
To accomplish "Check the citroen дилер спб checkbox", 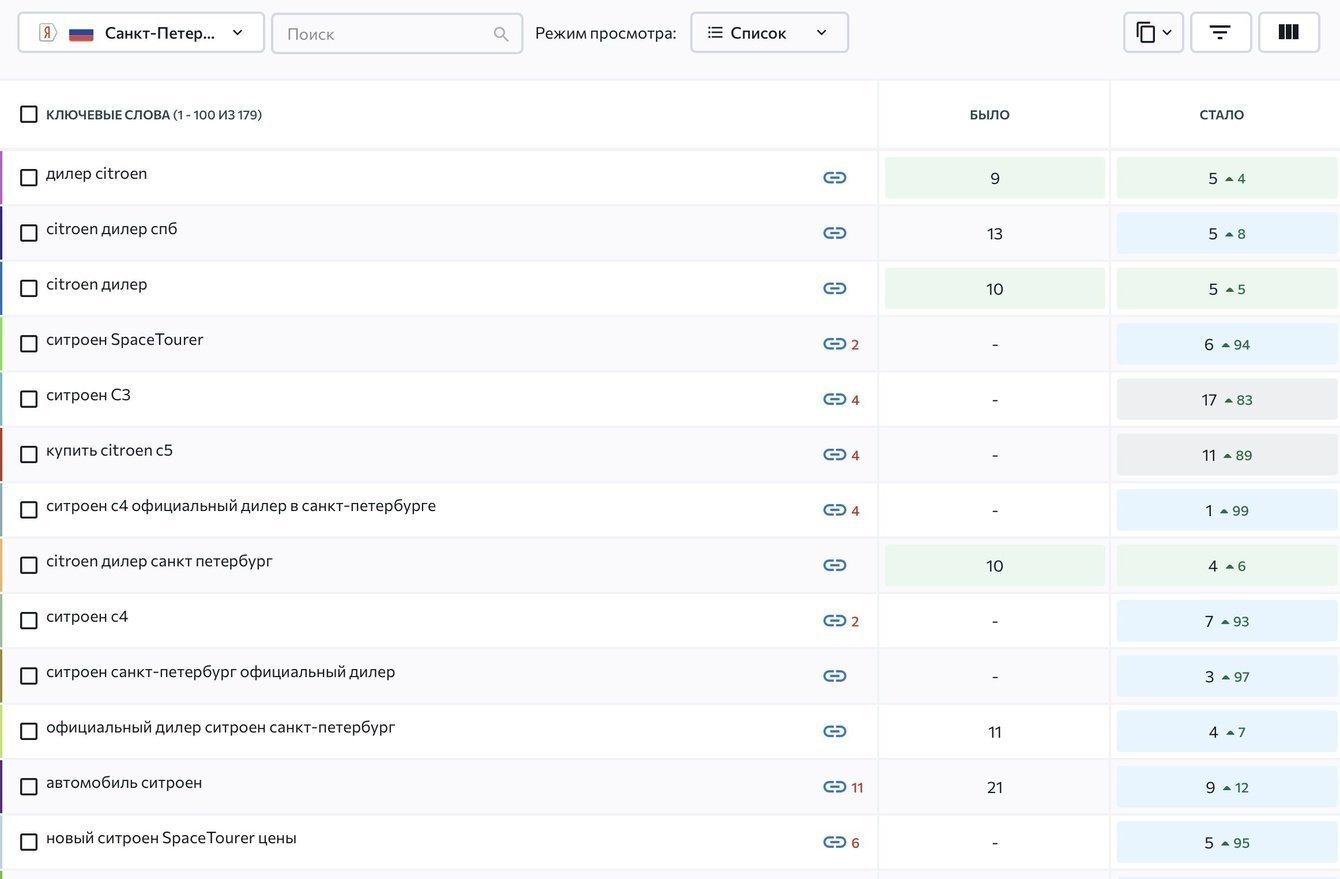I will (x=29, y=233).
